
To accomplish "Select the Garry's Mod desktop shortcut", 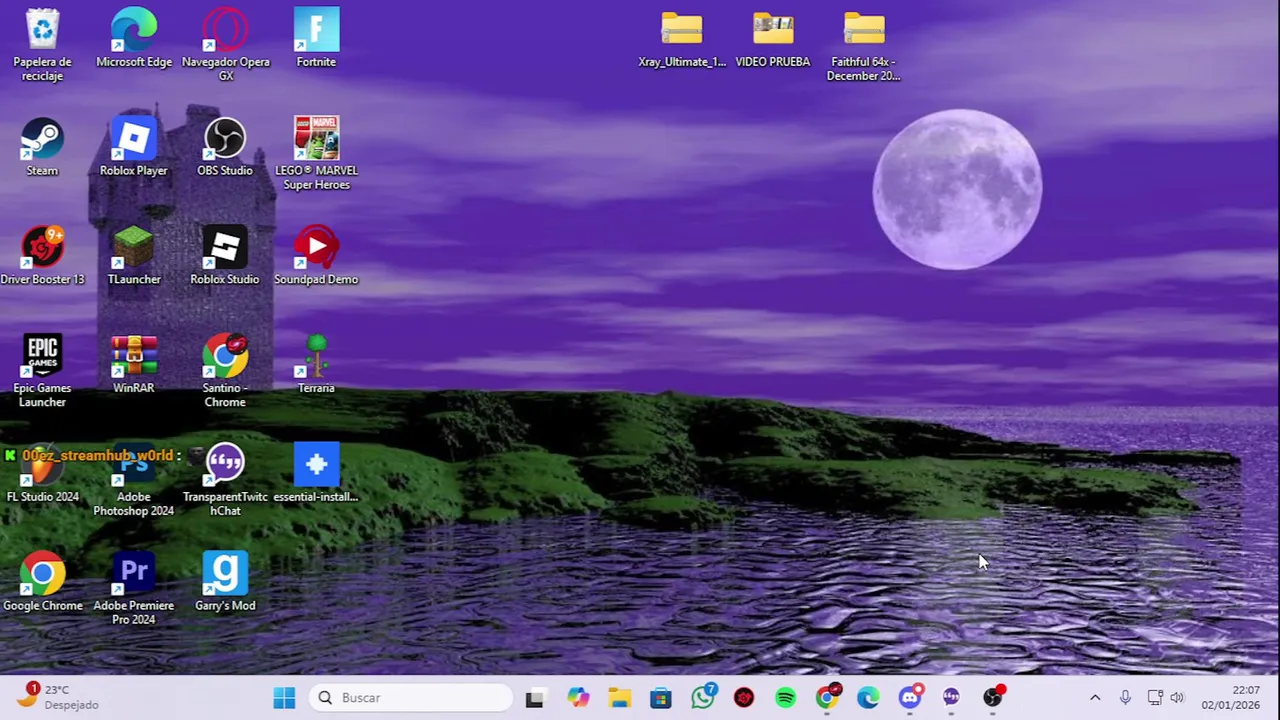I will [x=225, y=582].
